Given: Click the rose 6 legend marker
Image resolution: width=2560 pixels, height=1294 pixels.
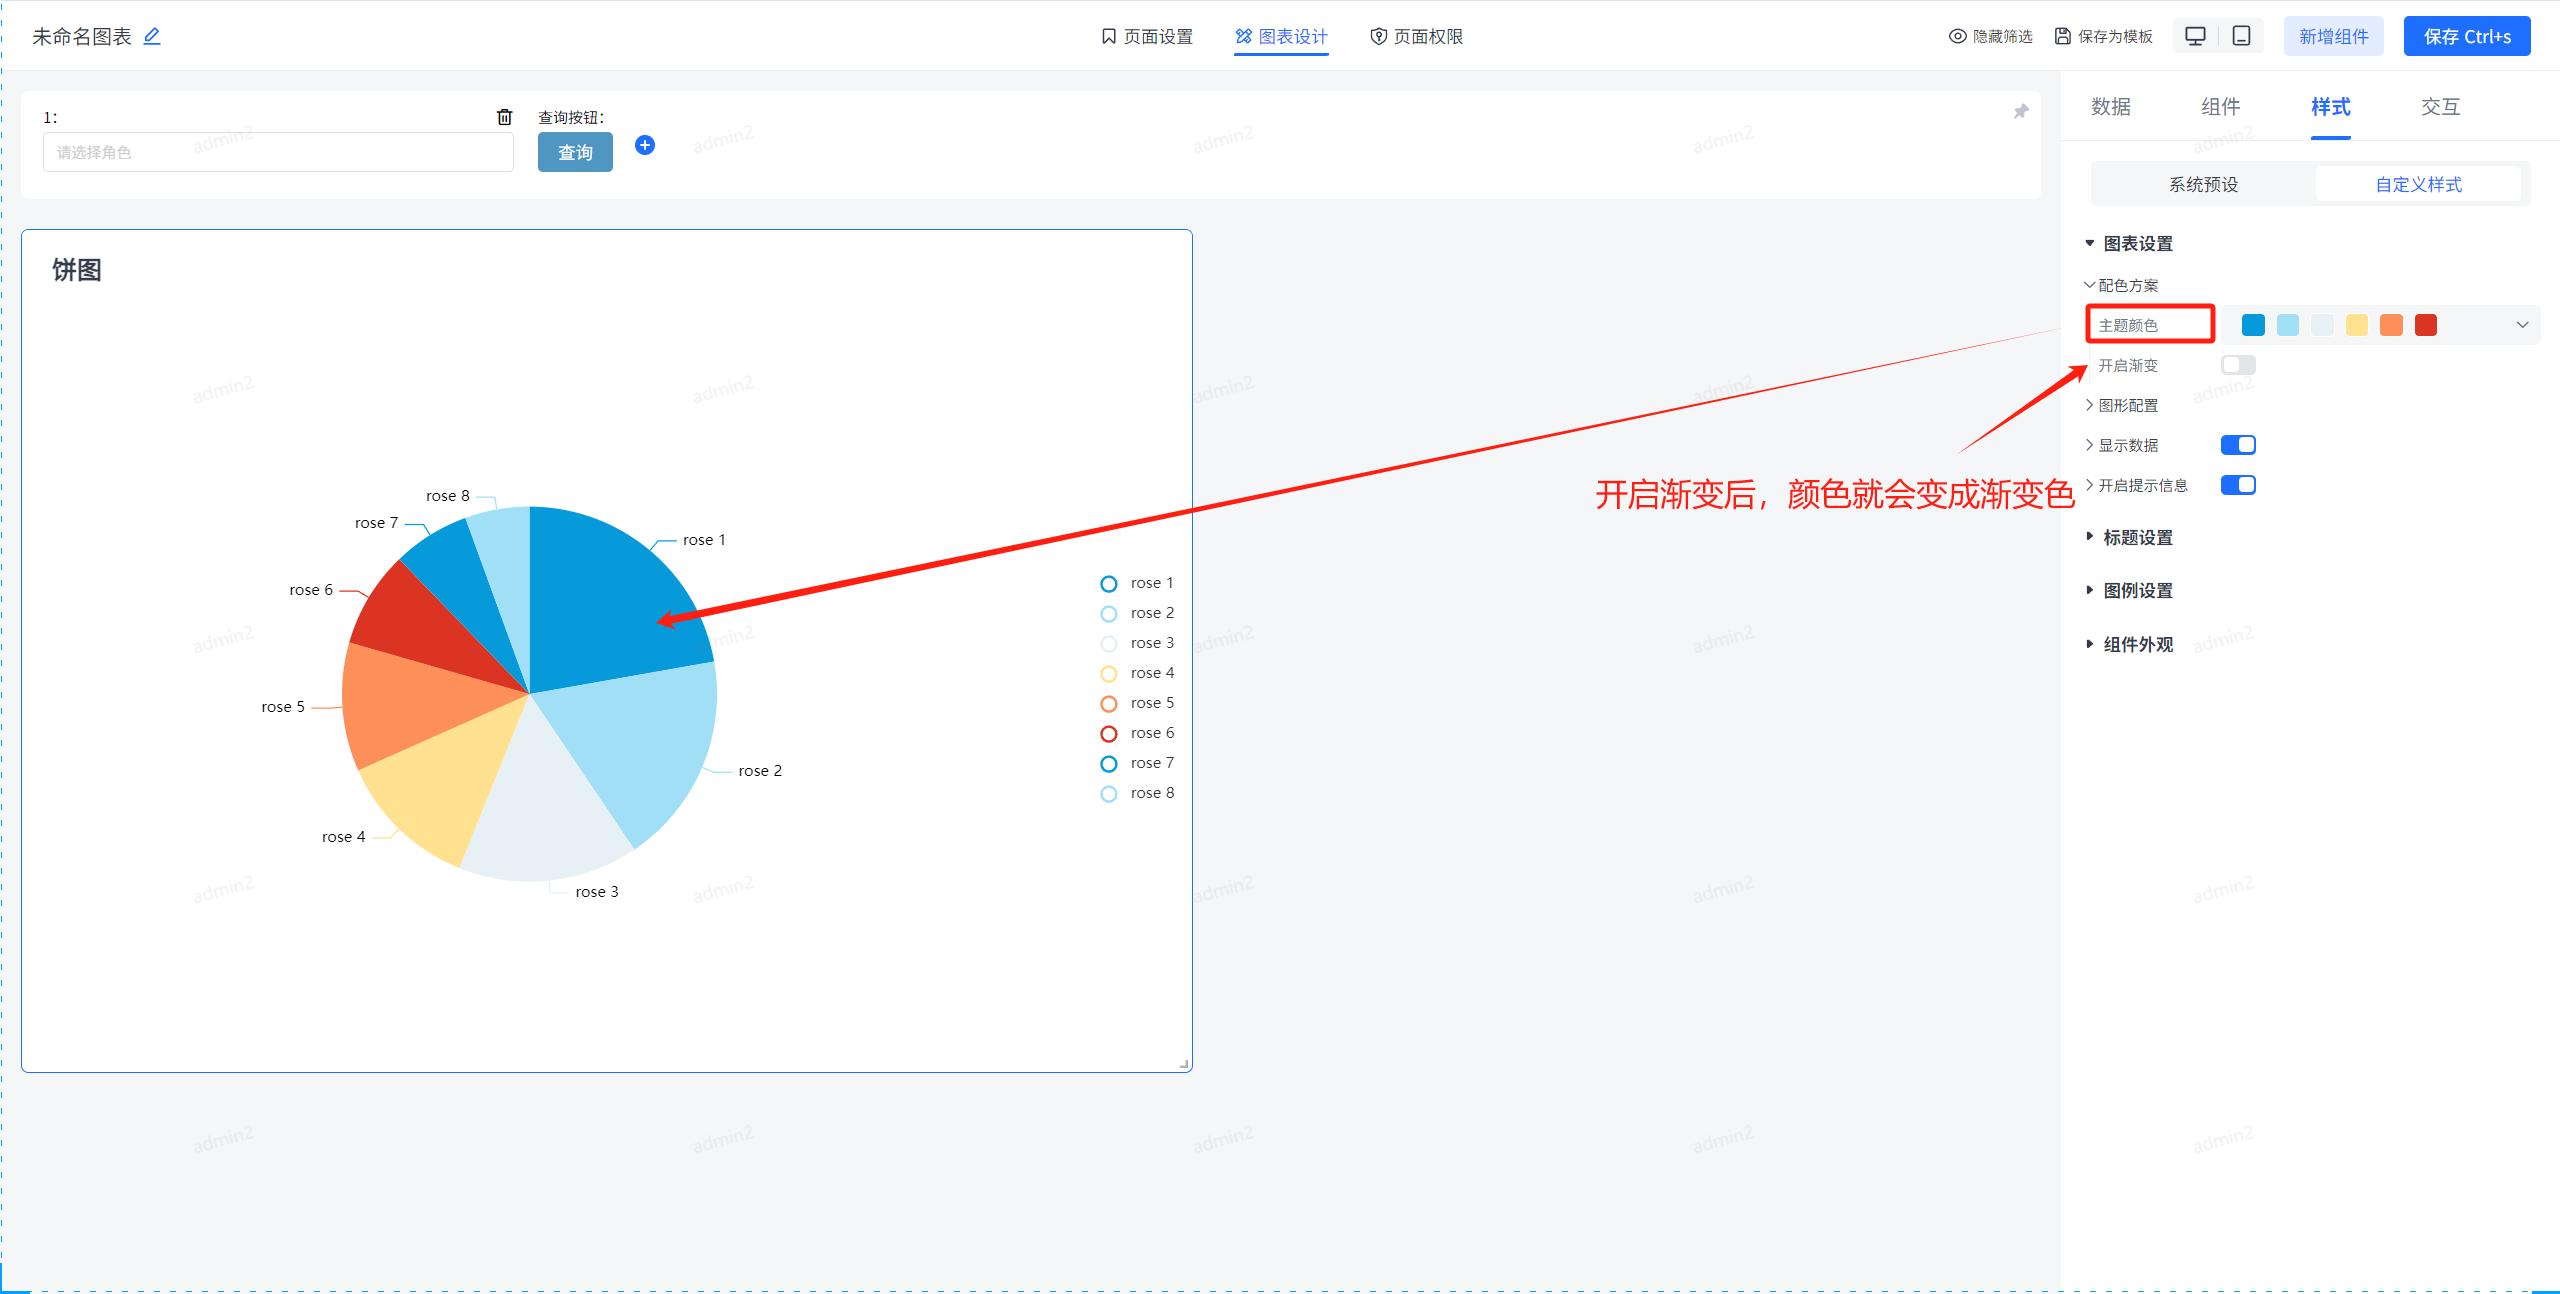Looking at the screenshot, I should pos(1109,734).
